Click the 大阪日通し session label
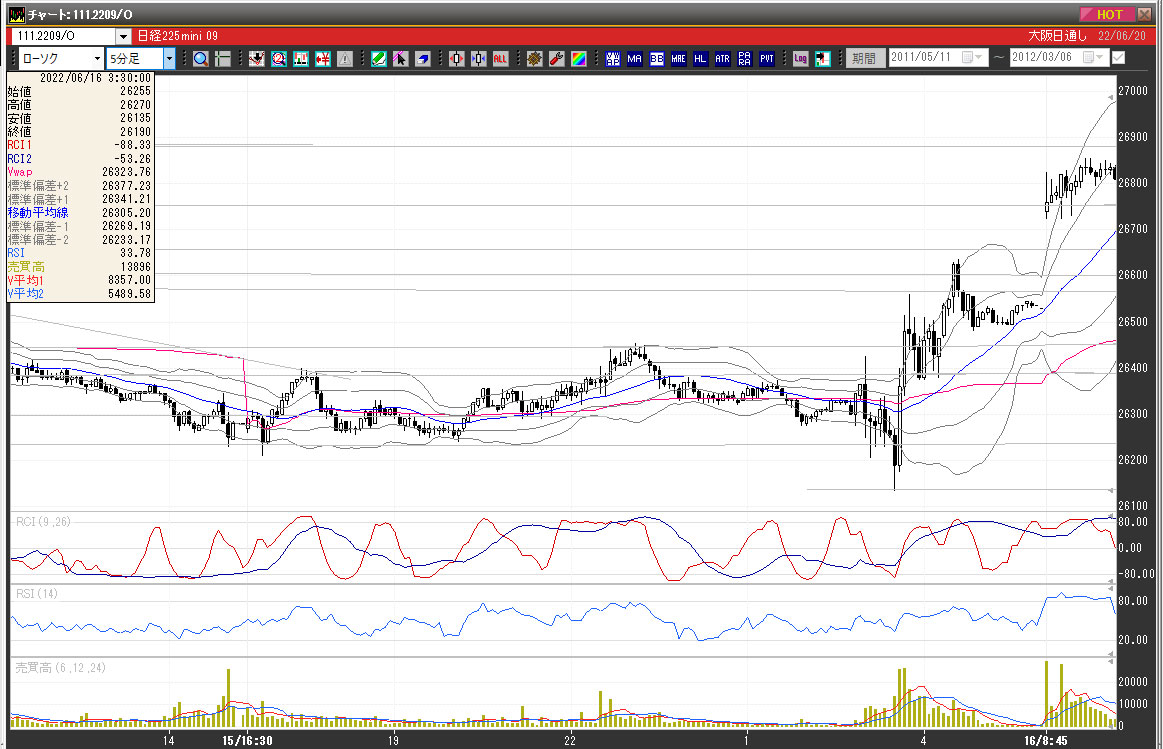Screen dimensions: 1163x749 [1057, 36]
